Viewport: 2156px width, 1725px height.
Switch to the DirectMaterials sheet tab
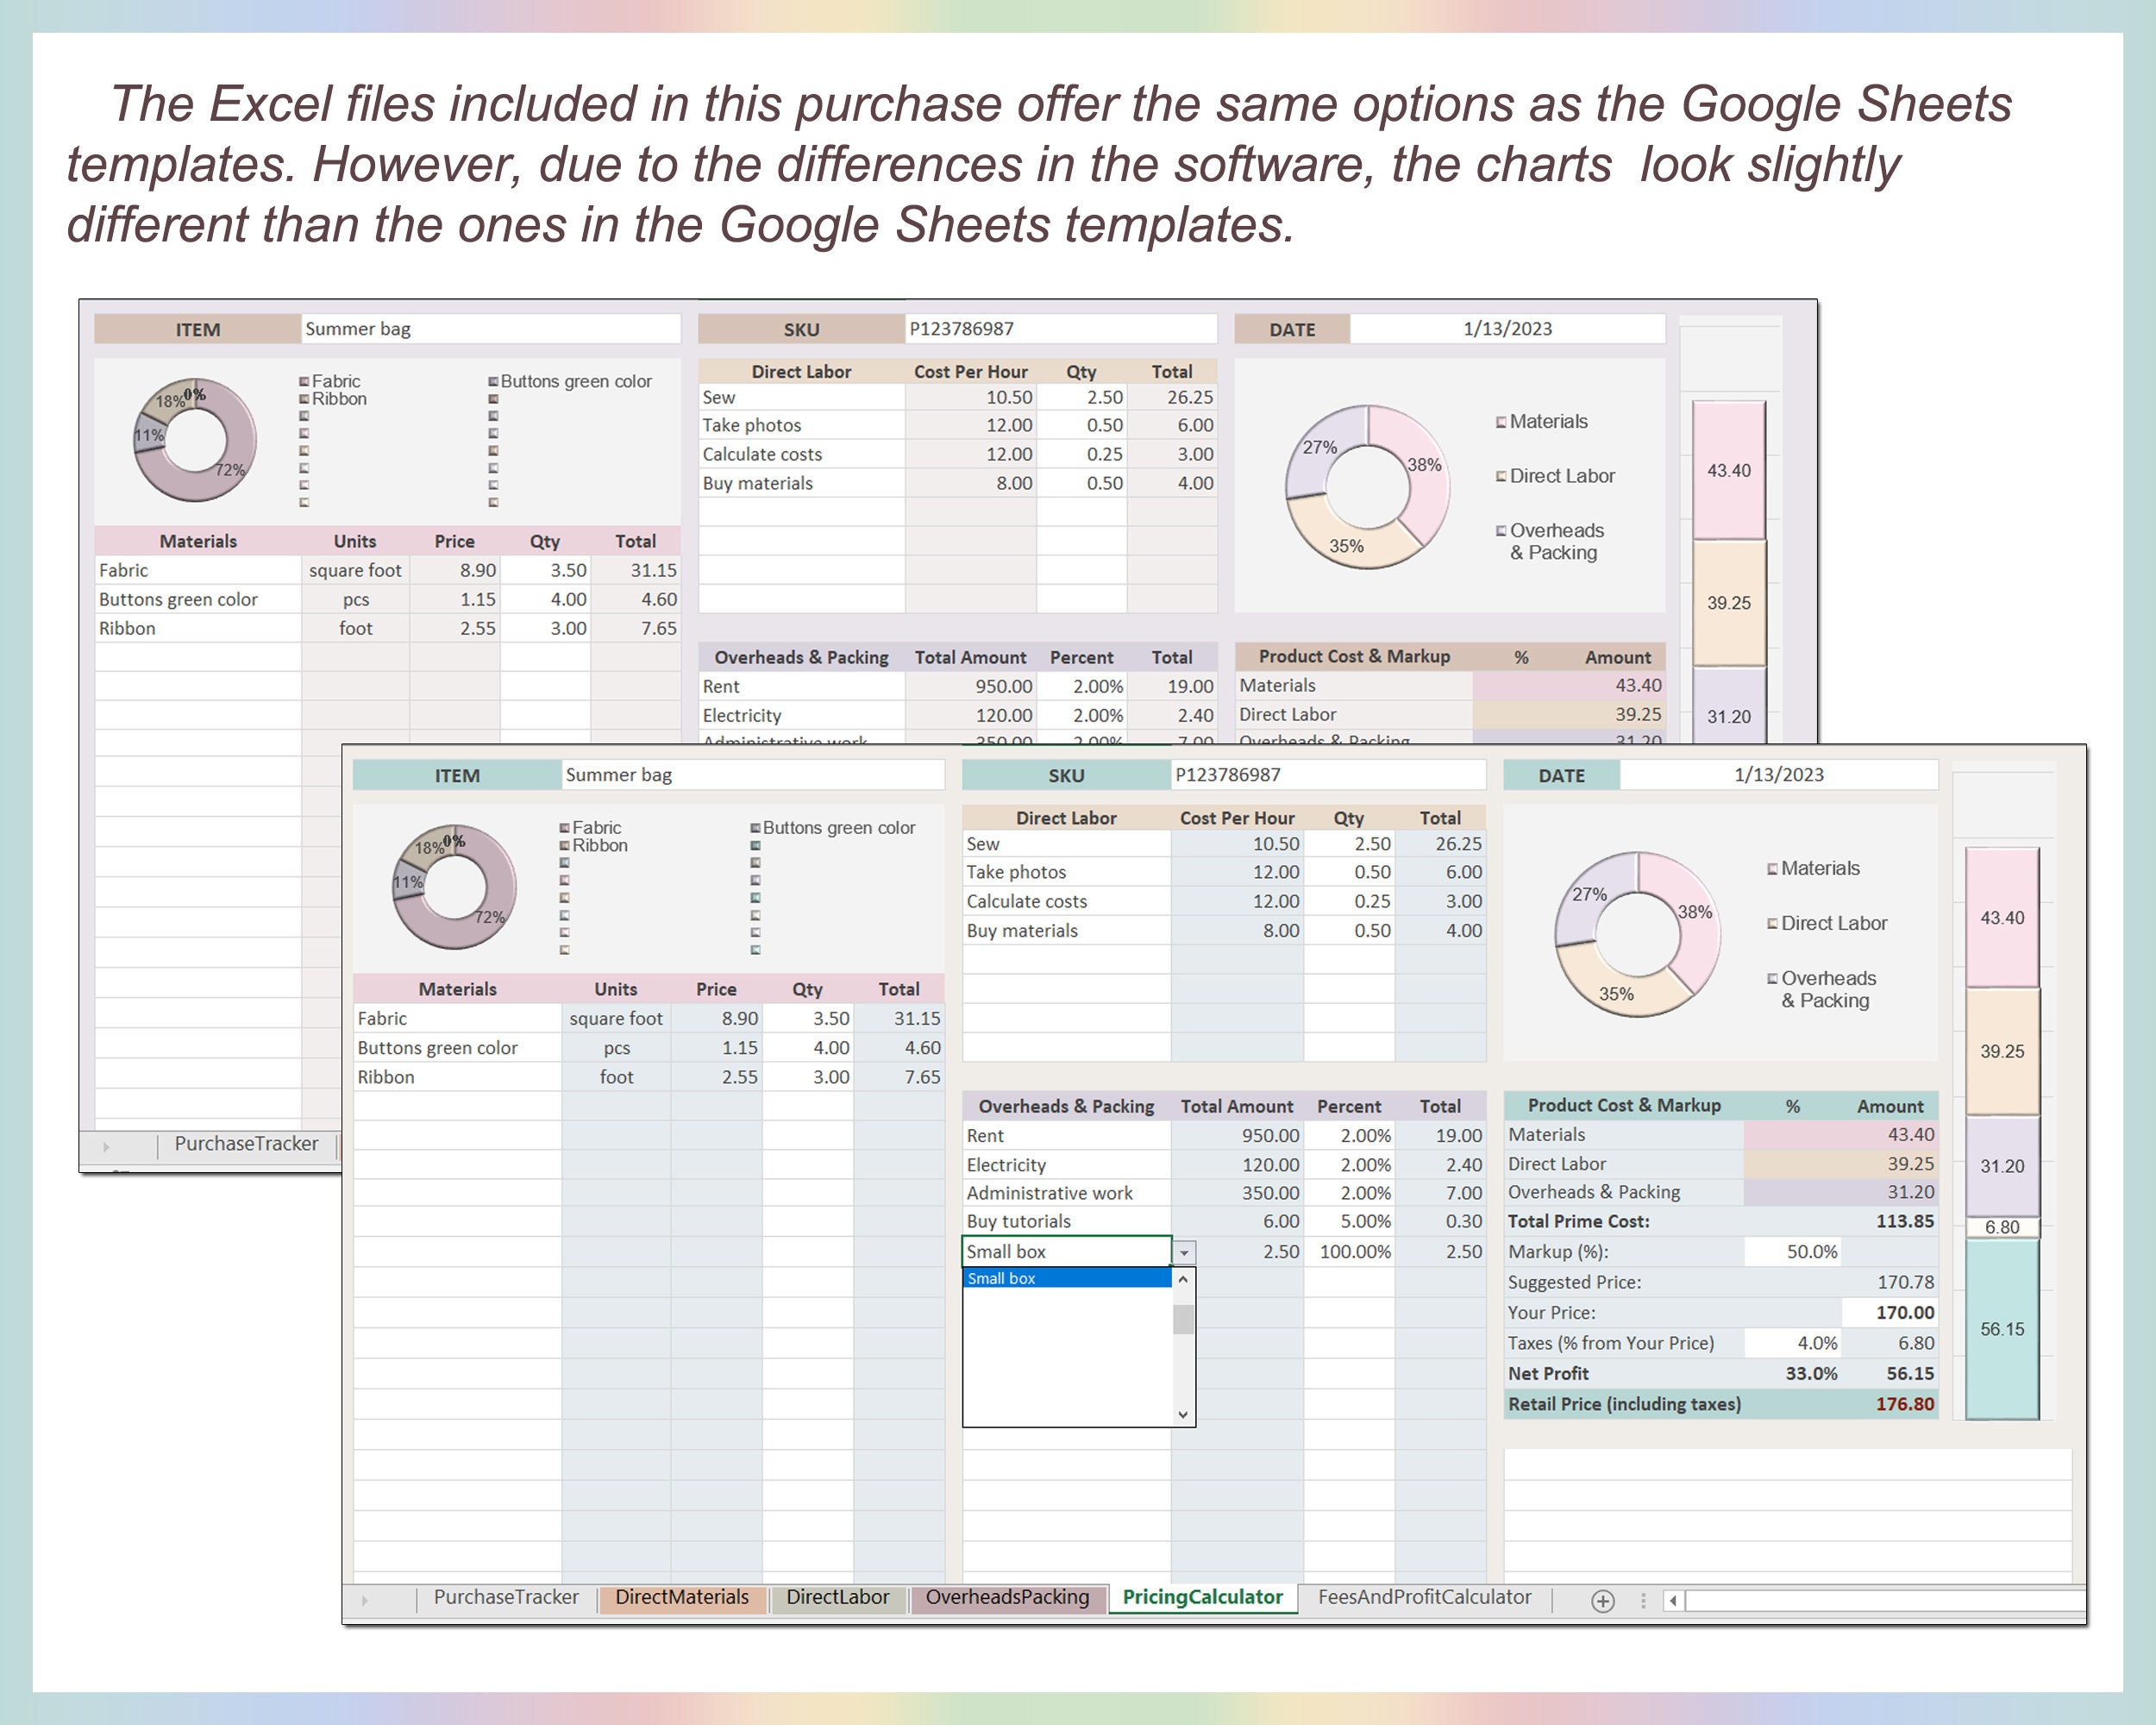click(x=682, y=1597)
